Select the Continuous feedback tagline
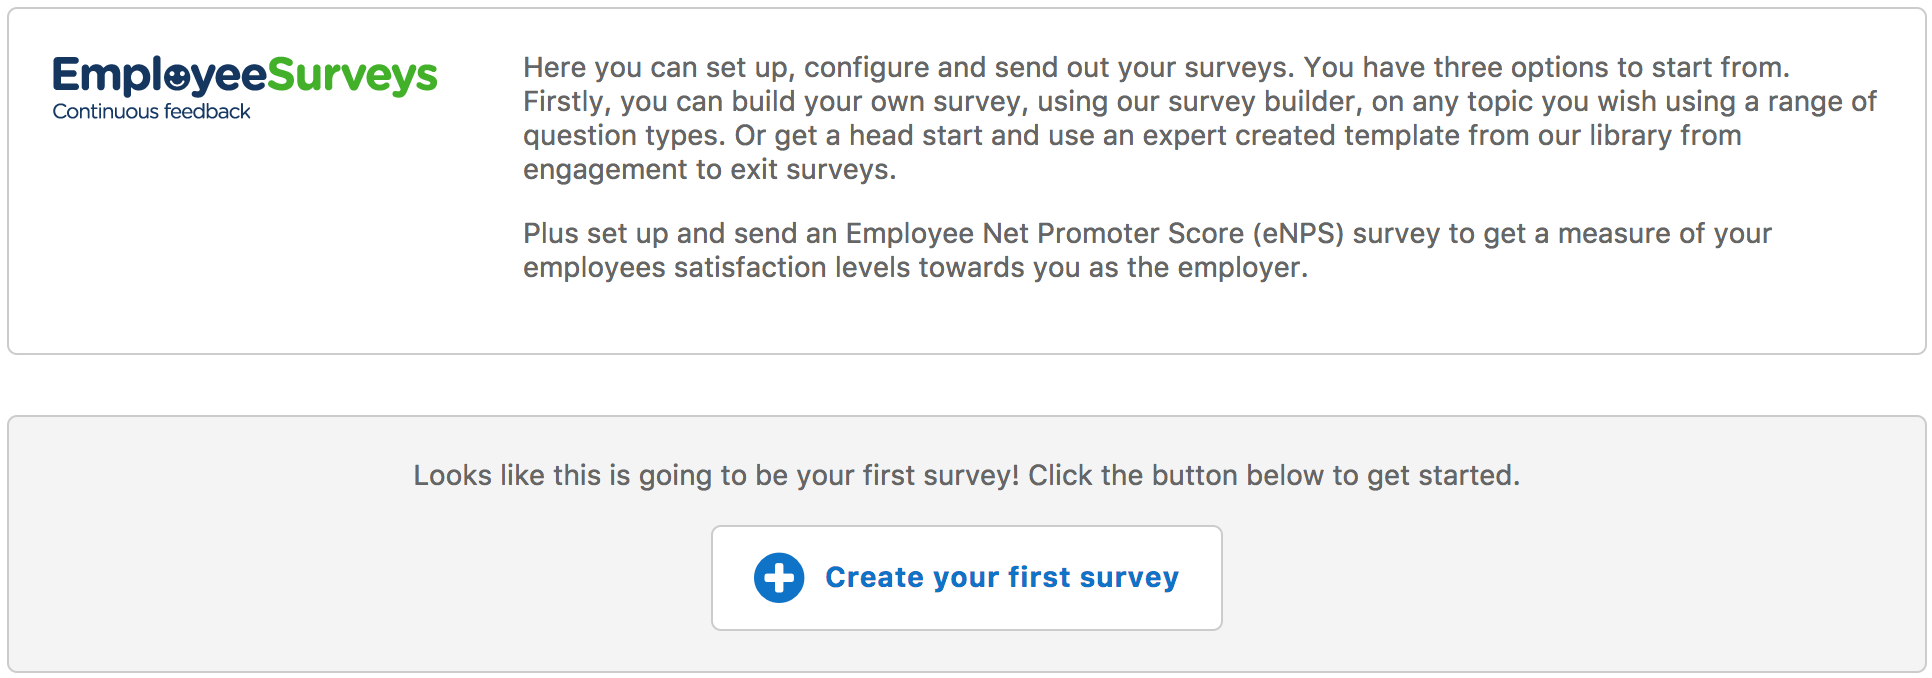The width and height of the screenshot is (1932, 678). pyautogui.click(x=151, y=112)
